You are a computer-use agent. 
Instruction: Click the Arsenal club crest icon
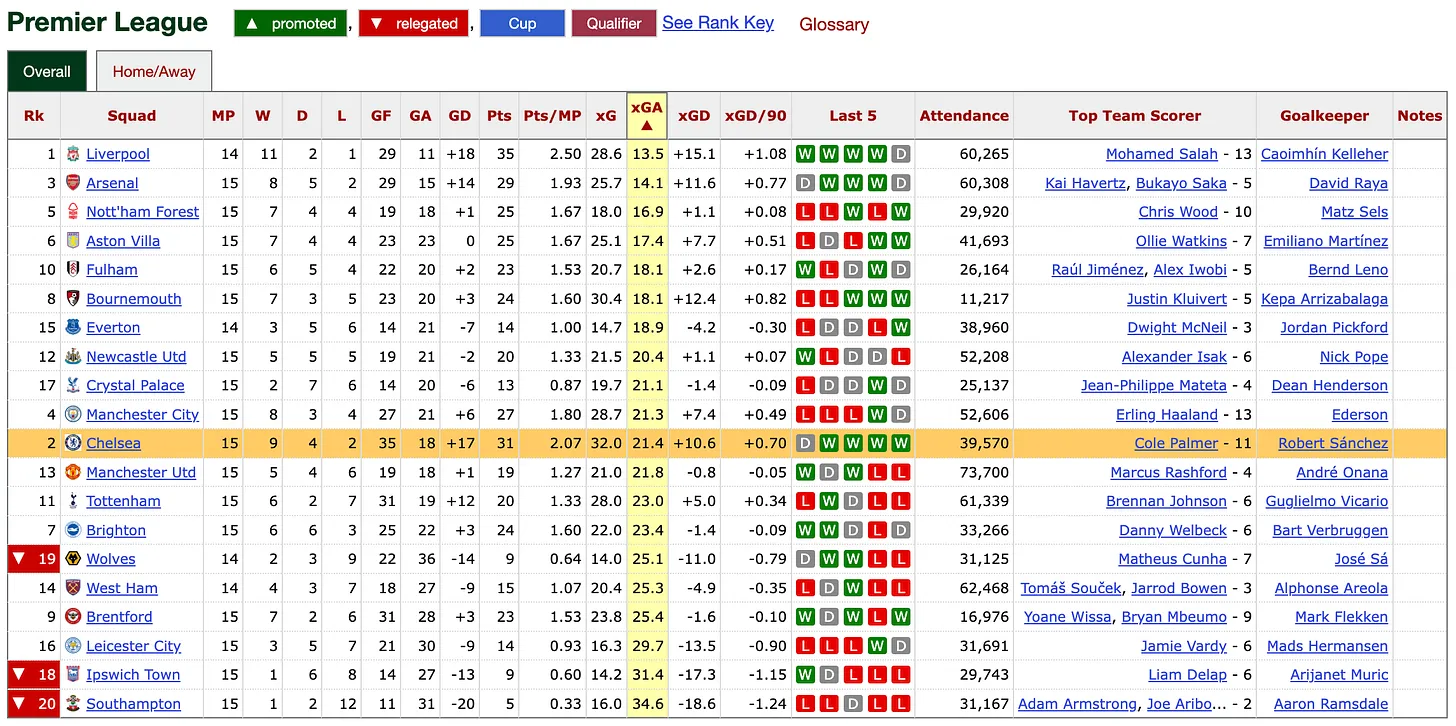(x=73, y=183)
